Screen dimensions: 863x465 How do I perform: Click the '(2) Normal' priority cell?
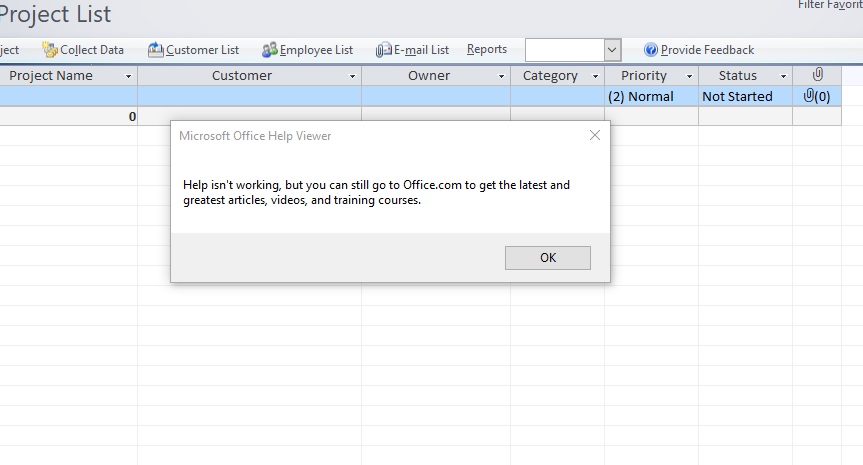coord(652,96)
